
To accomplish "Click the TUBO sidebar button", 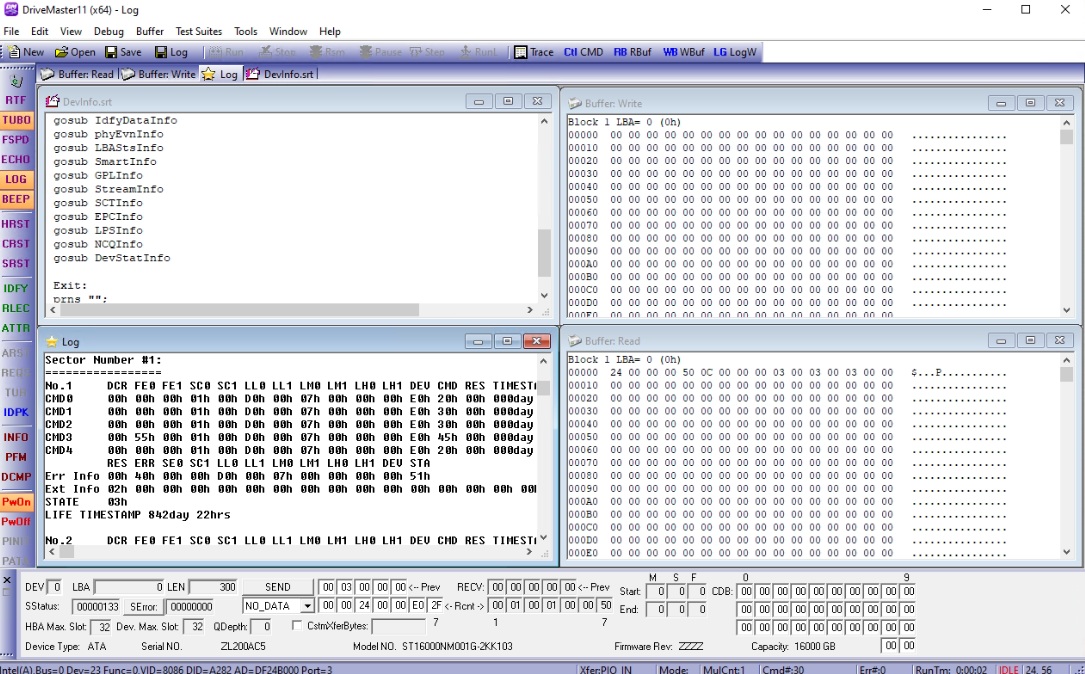I will [16, 120].
